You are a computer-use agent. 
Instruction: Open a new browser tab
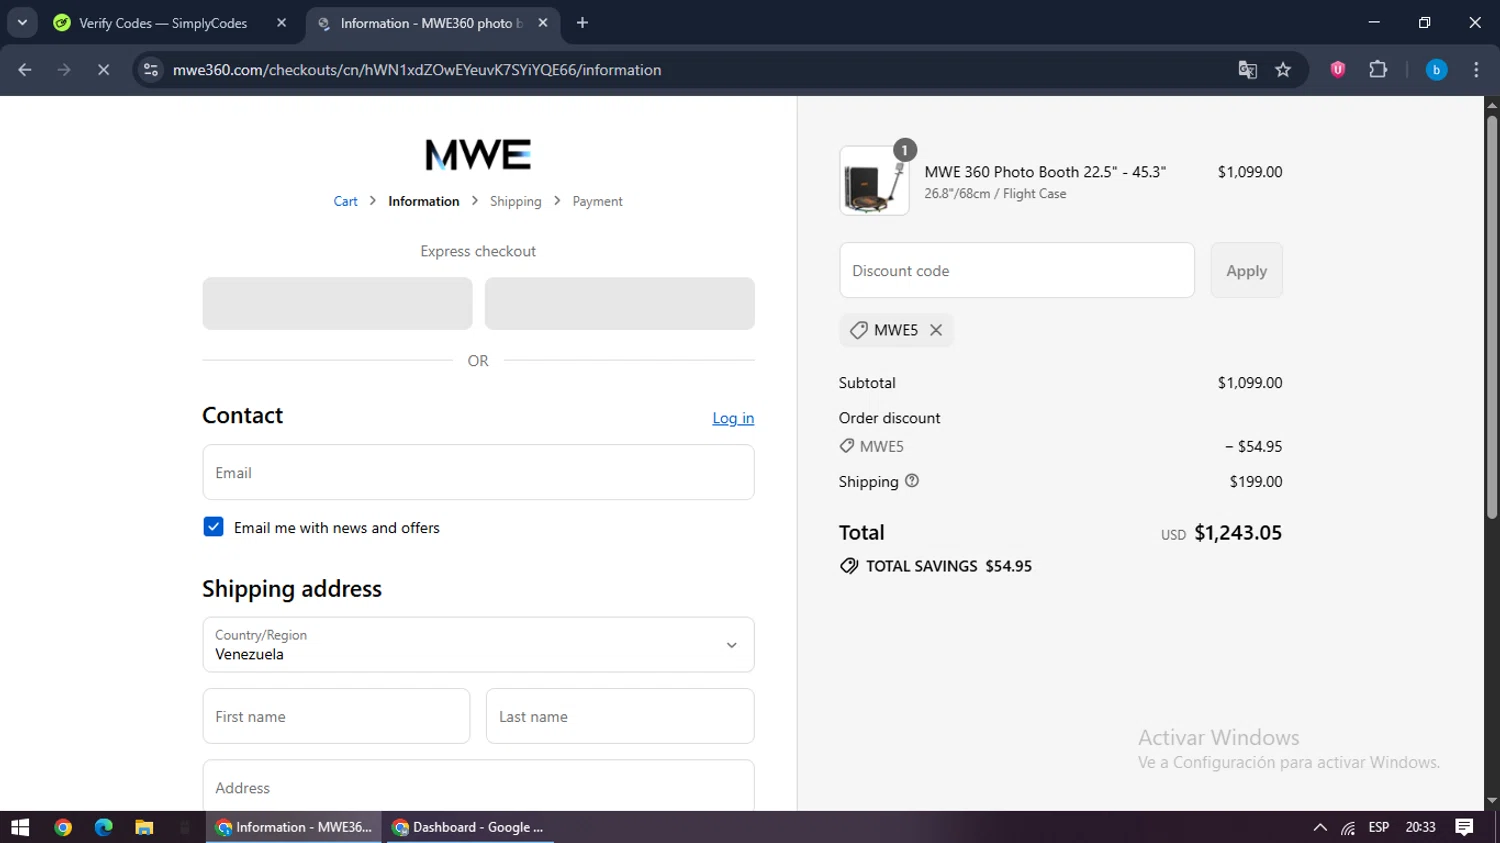(x=582, y=23)
